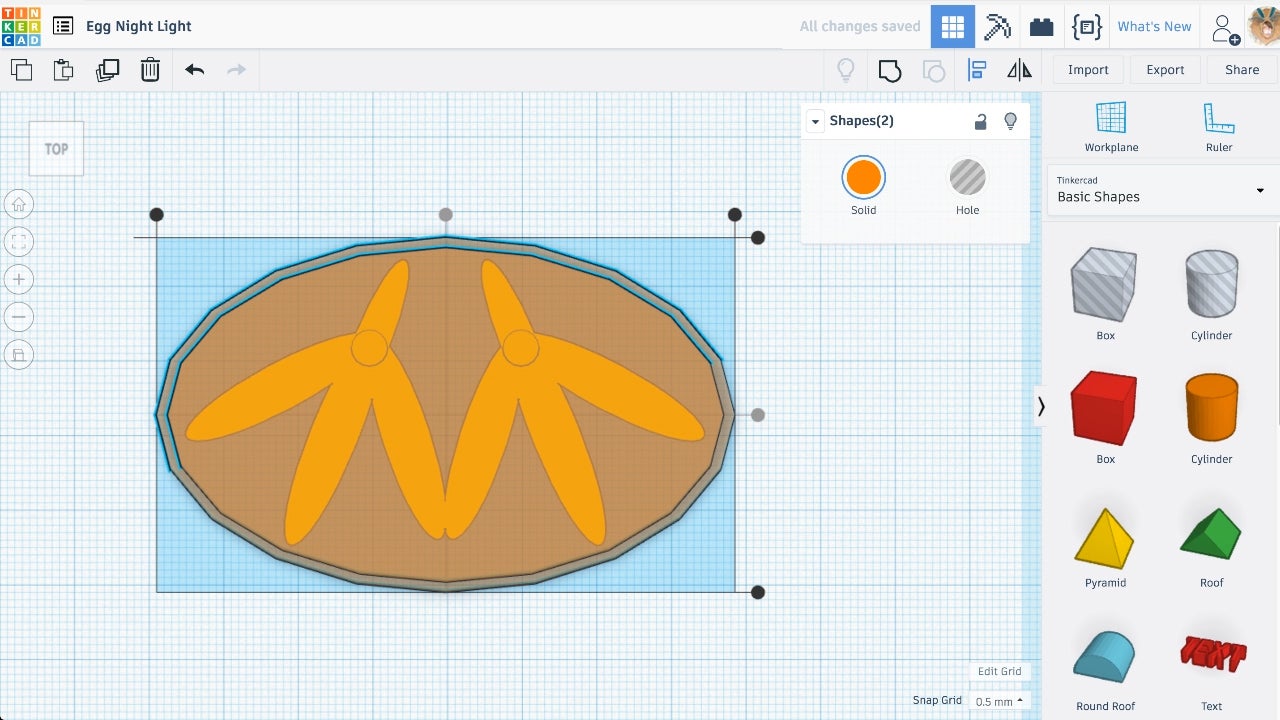Delete the selection using the trash icon
This screenshot has width=1280, height=720.
tap(150, 70)
